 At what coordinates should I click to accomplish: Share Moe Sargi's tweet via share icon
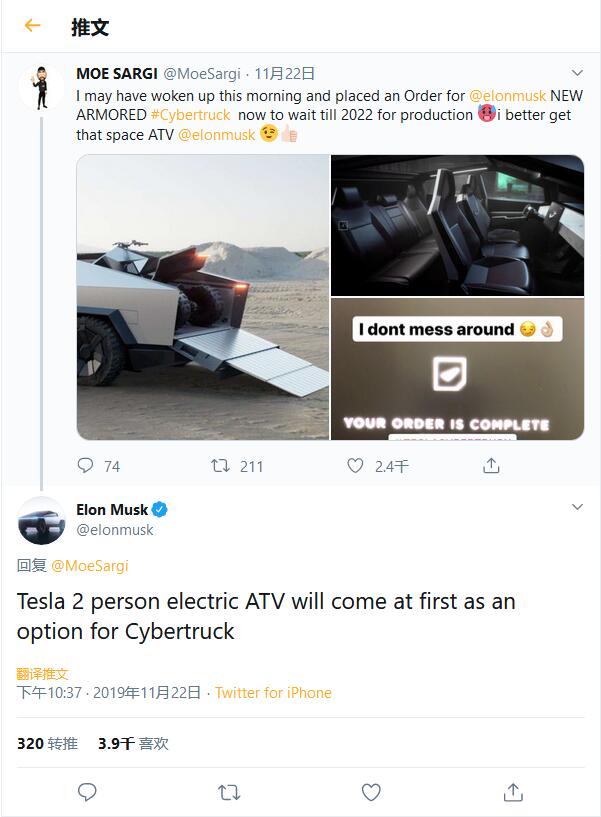click(x=491, y=466)
